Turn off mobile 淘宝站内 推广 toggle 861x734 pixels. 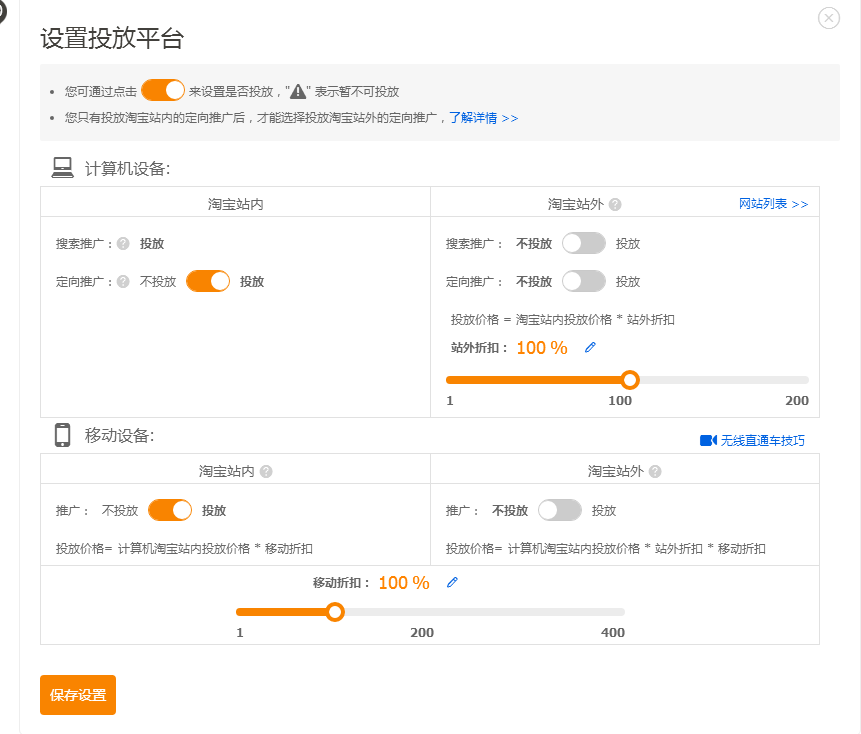(170, 510)
